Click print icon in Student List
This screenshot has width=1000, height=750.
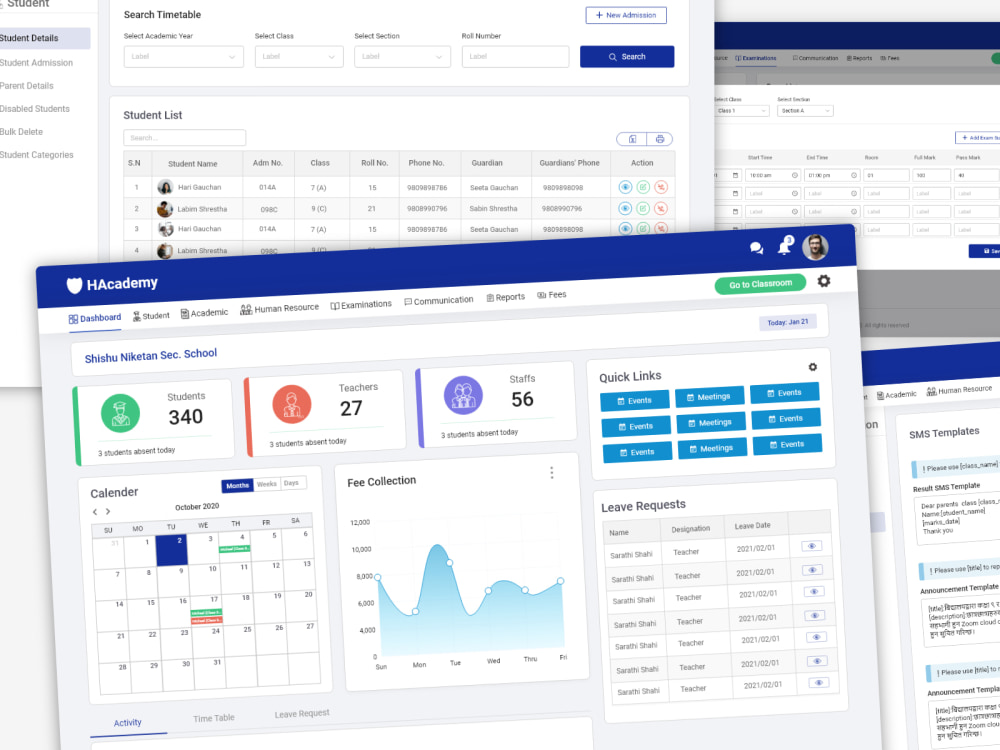tap(660, 139)
